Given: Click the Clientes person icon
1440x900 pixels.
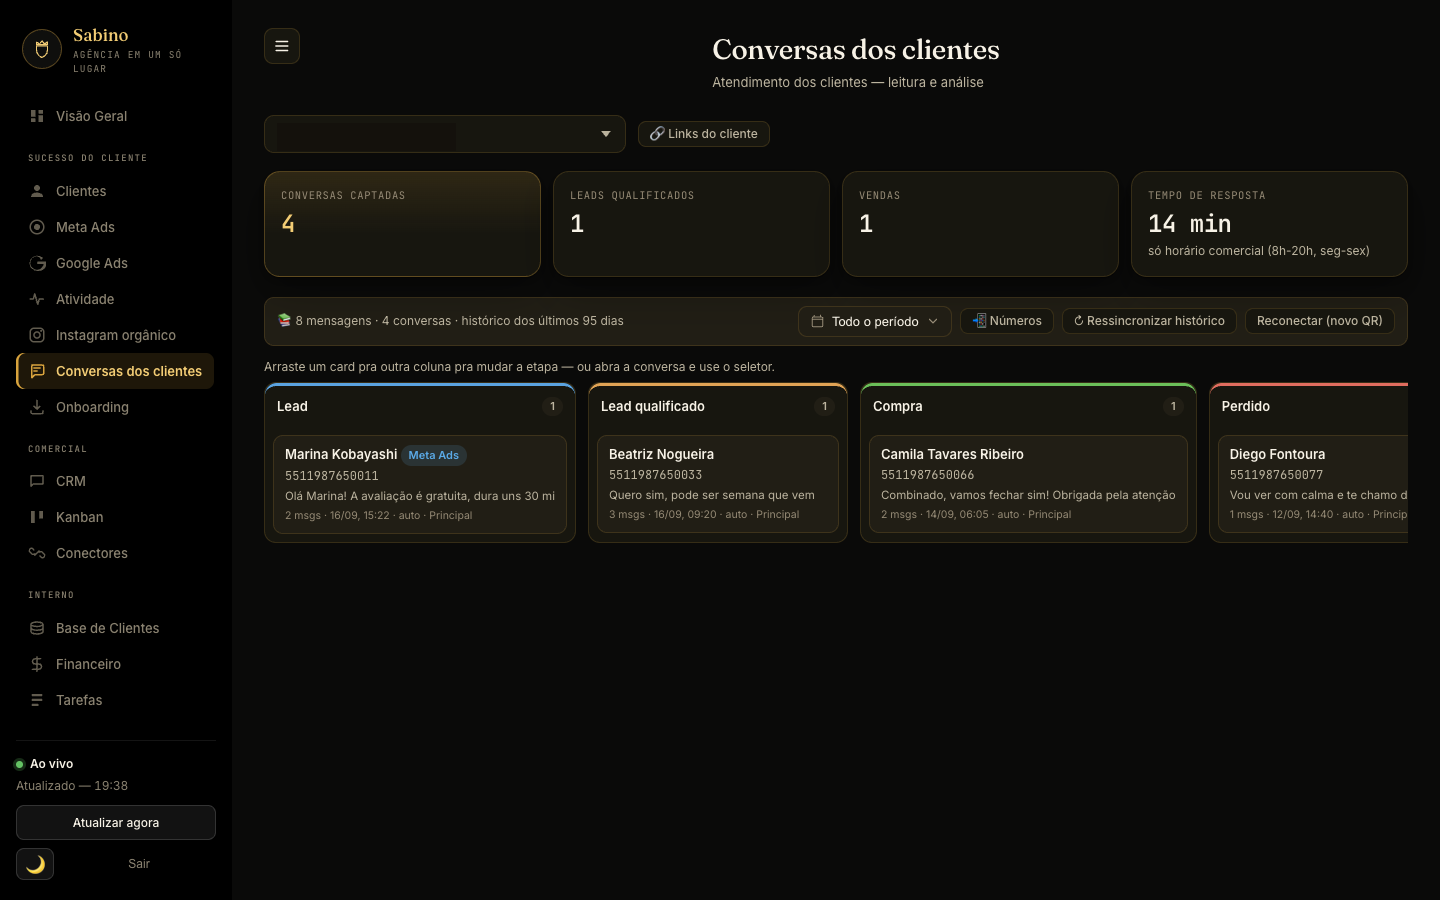Looking at the screenshot, I should coord(37,191).
